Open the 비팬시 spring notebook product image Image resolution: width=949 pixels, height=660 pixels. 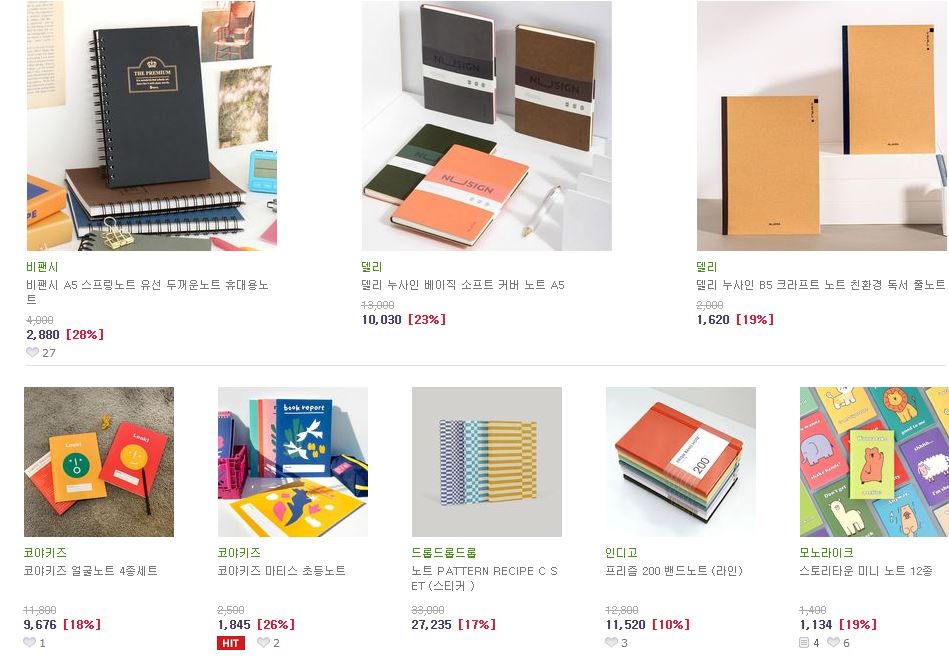(x=152, y=125)
